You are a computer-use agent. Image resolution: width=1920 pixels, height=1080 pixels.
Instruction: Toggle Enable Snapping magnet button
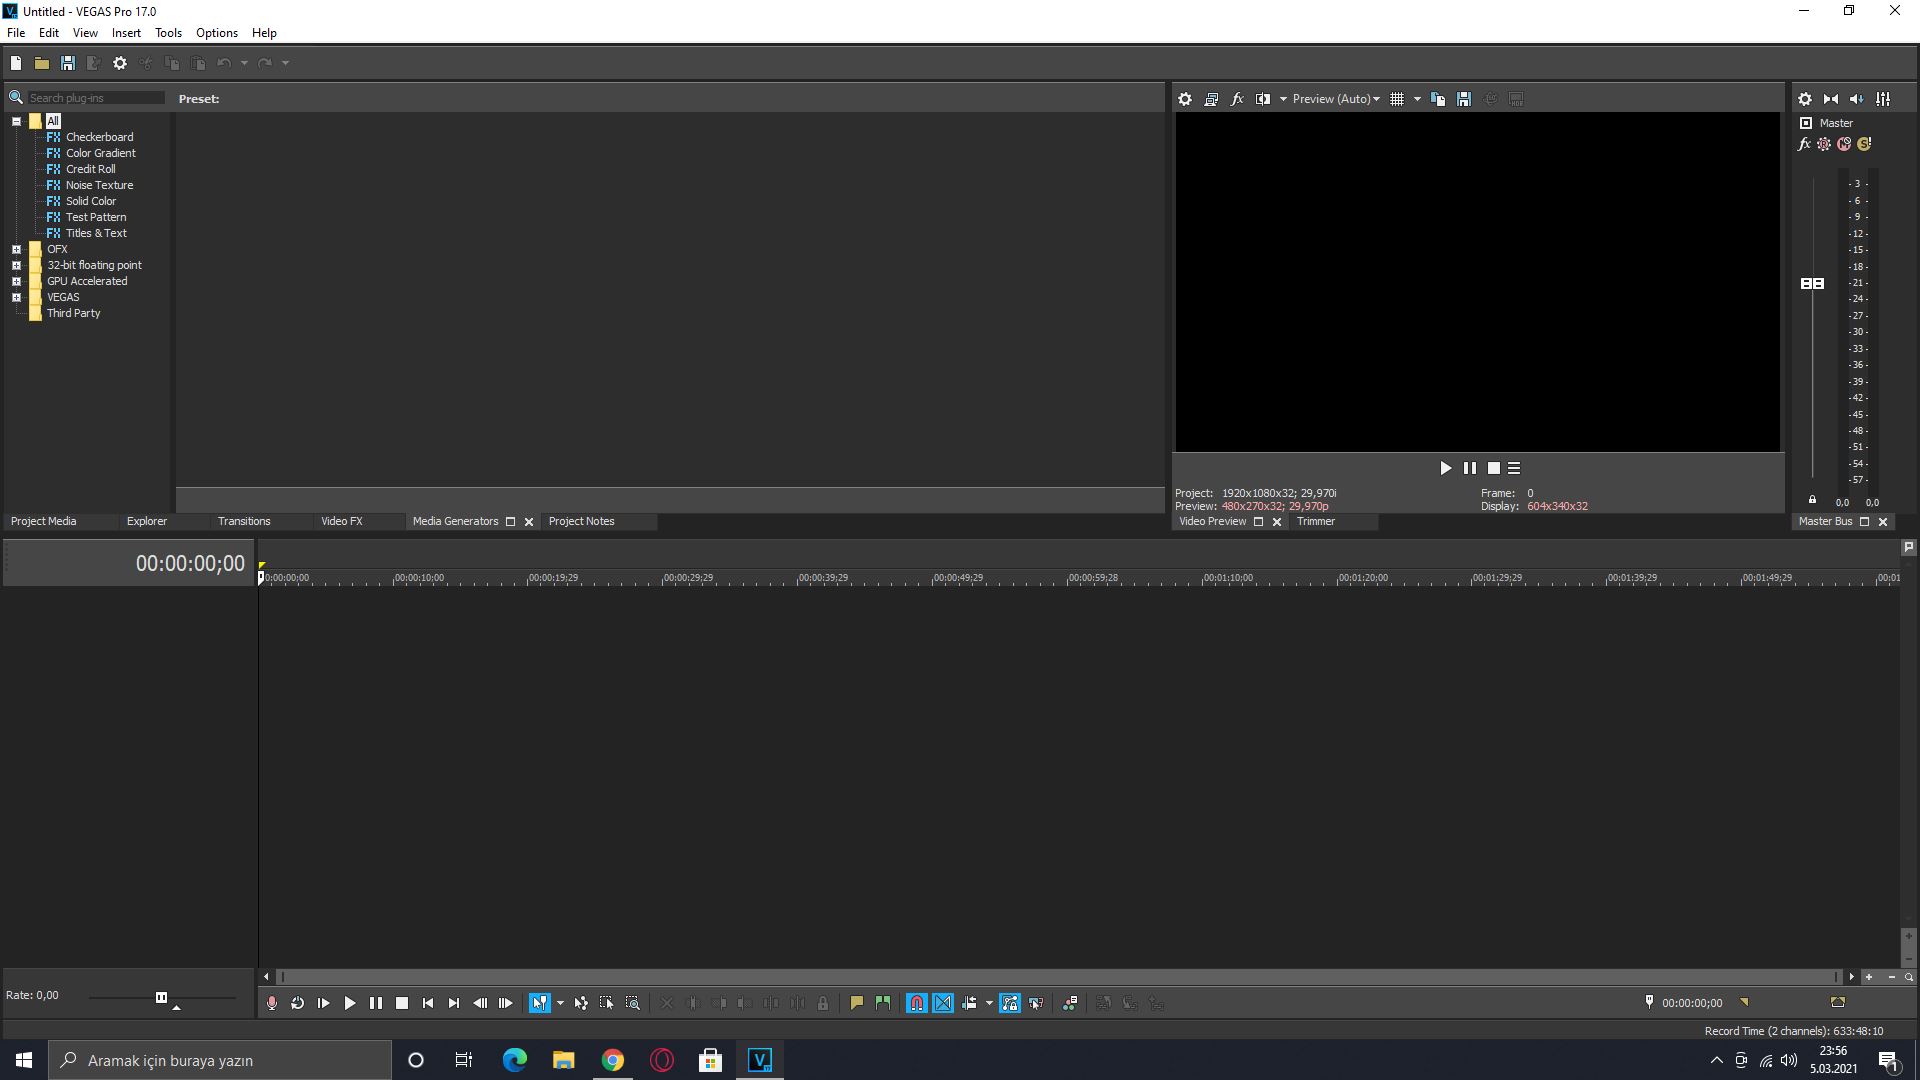pos(917,1003)
